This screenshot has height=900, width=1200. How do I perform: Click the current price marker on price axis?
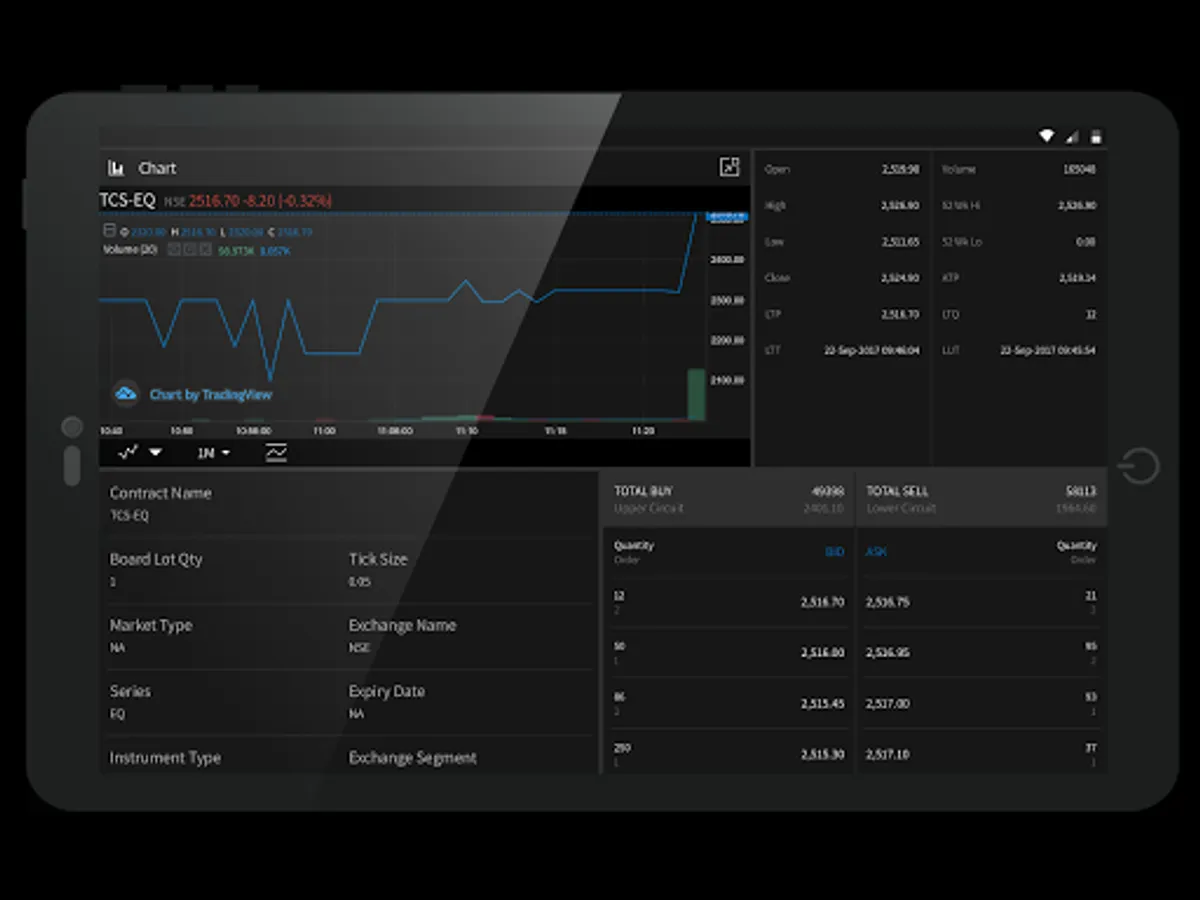point(726,216)
